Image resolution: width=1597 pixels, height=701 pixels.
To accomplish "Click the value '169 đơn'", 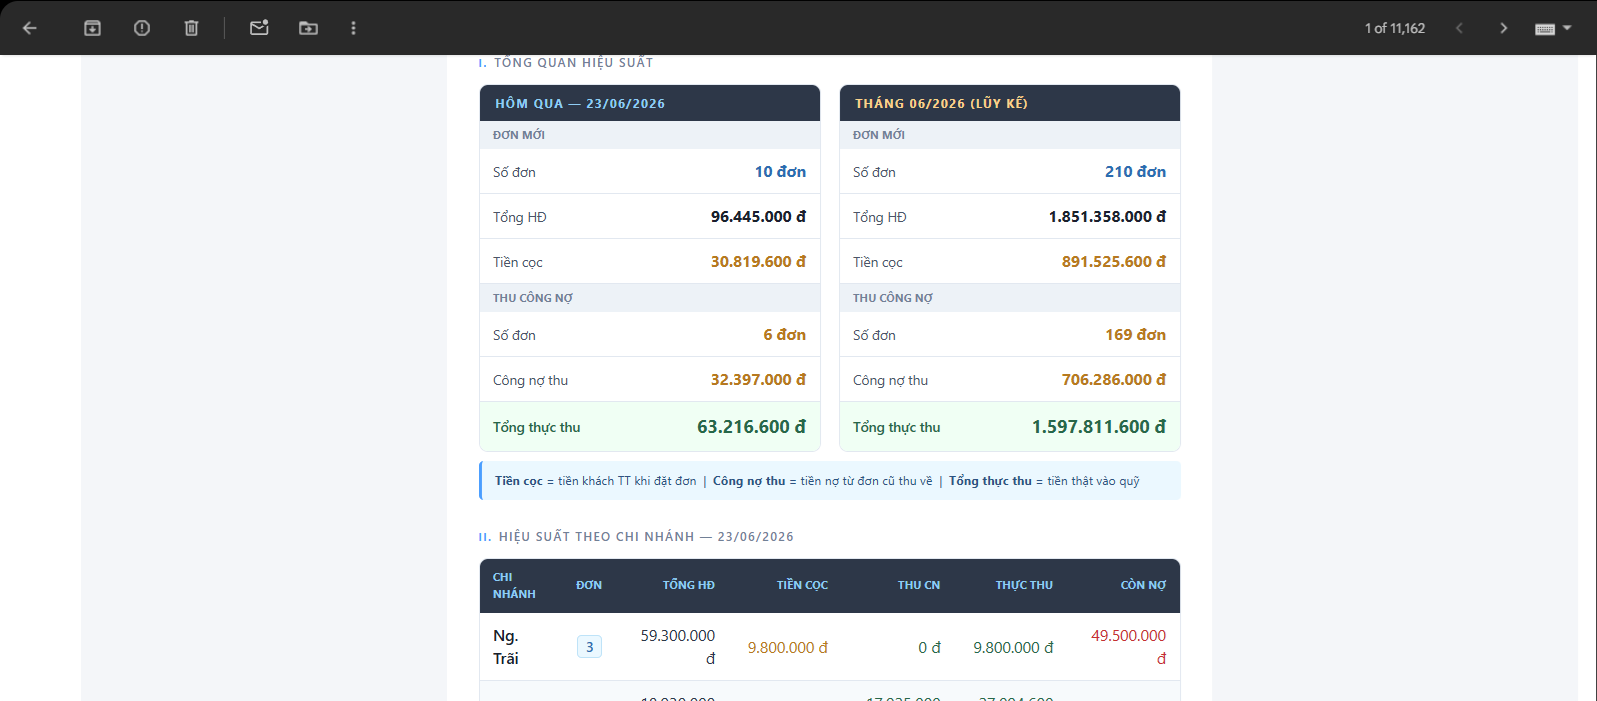I will point(1135,335).
